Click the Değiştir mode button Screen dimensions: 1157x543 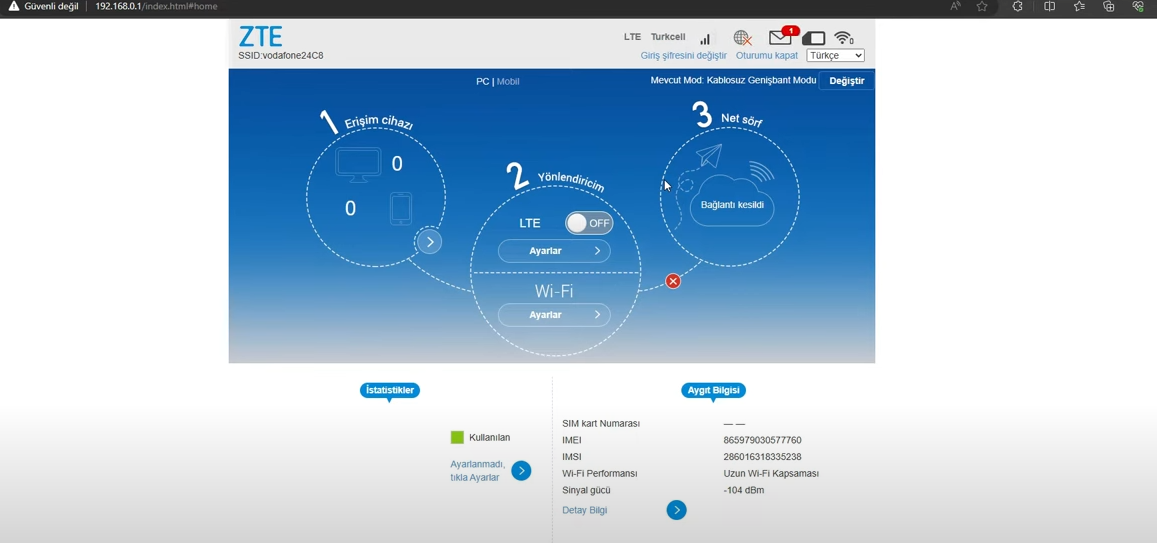846,81
